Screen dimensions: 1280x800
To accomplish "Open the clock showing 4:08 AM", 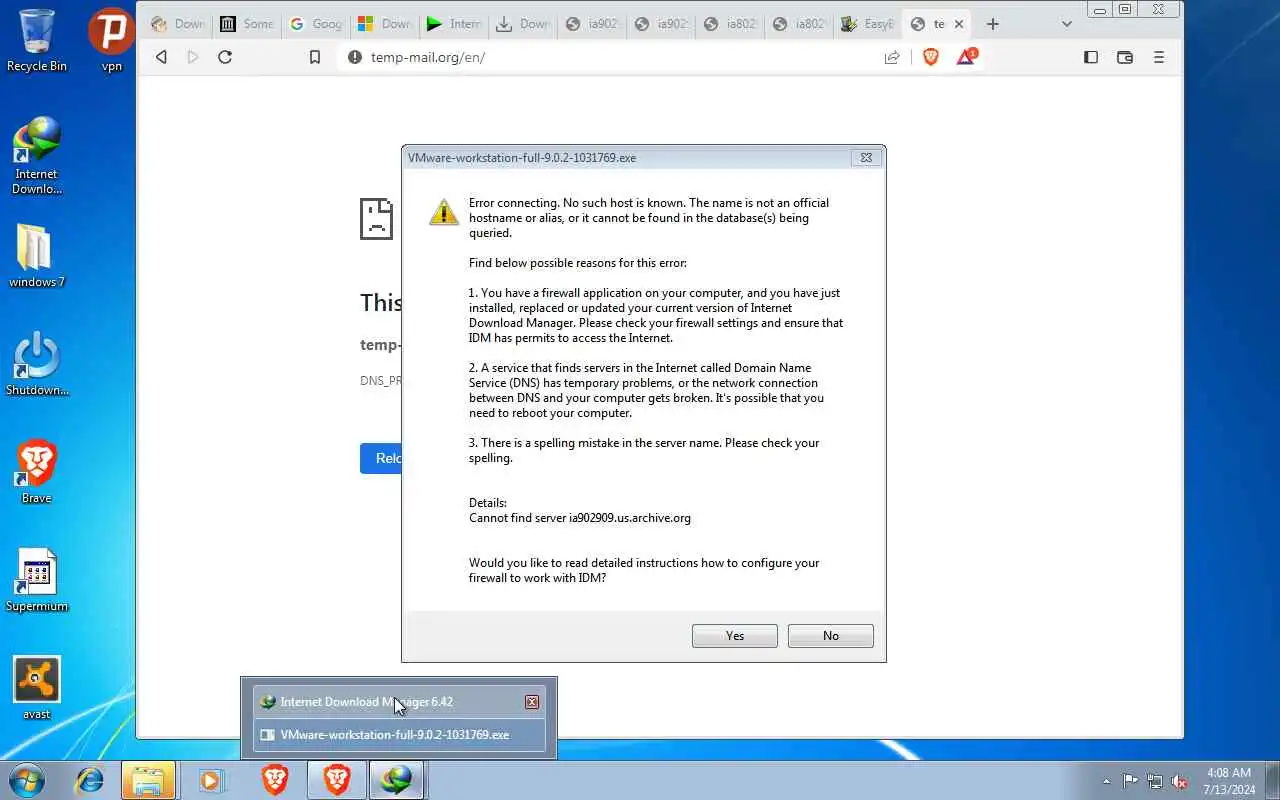I will click(x=1229, y=780).
